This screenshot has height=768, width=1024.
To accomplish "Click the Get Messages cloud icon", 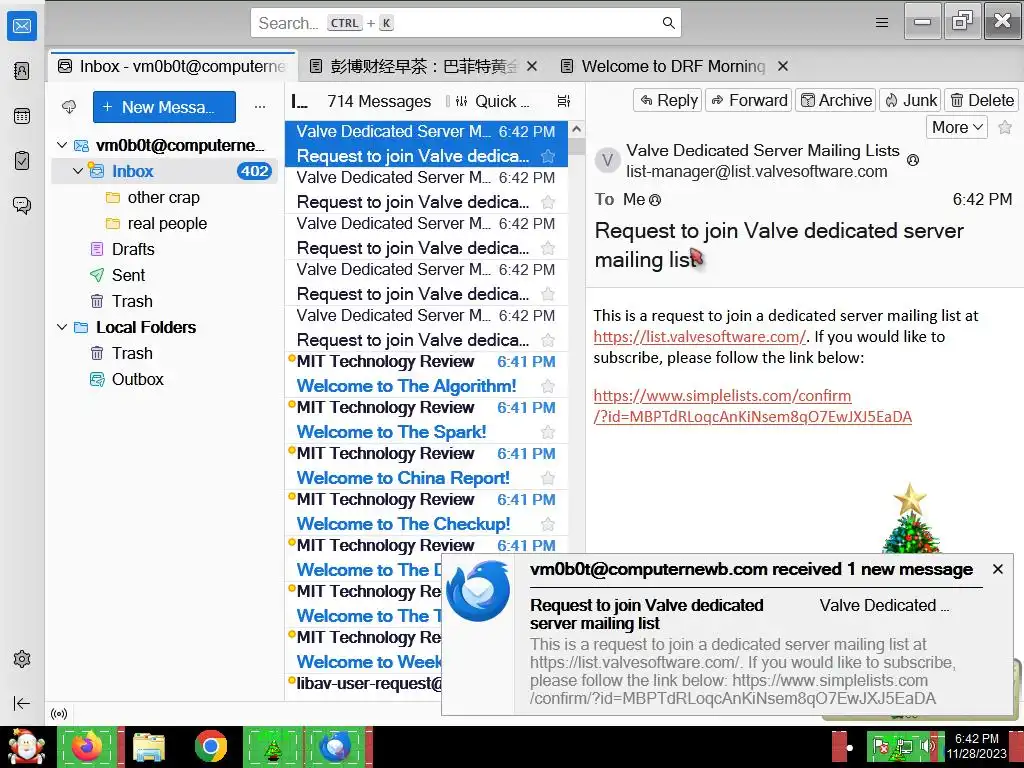I will coord(69,106).
